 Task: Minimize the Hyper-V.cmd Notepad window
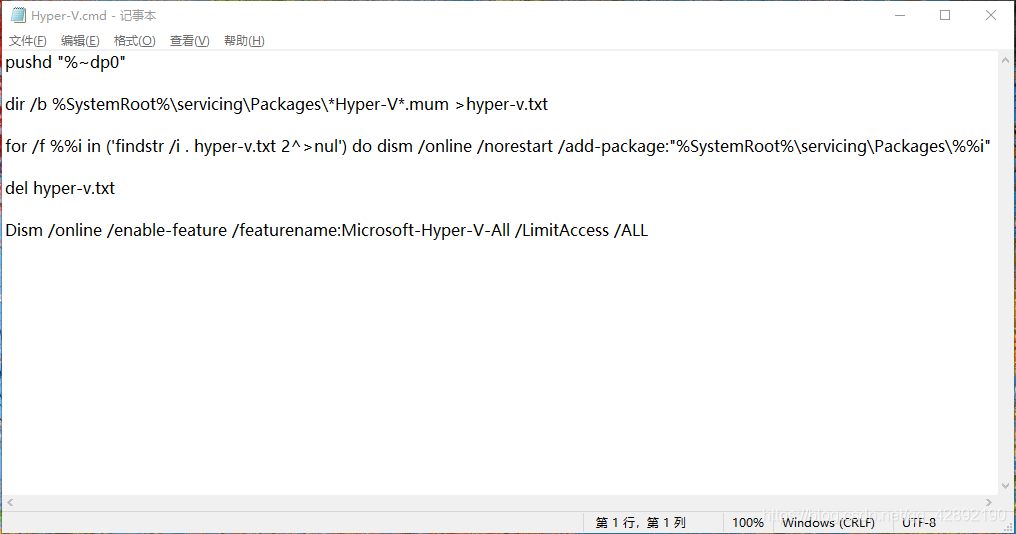pyautogui.click(x=900, y=15)
